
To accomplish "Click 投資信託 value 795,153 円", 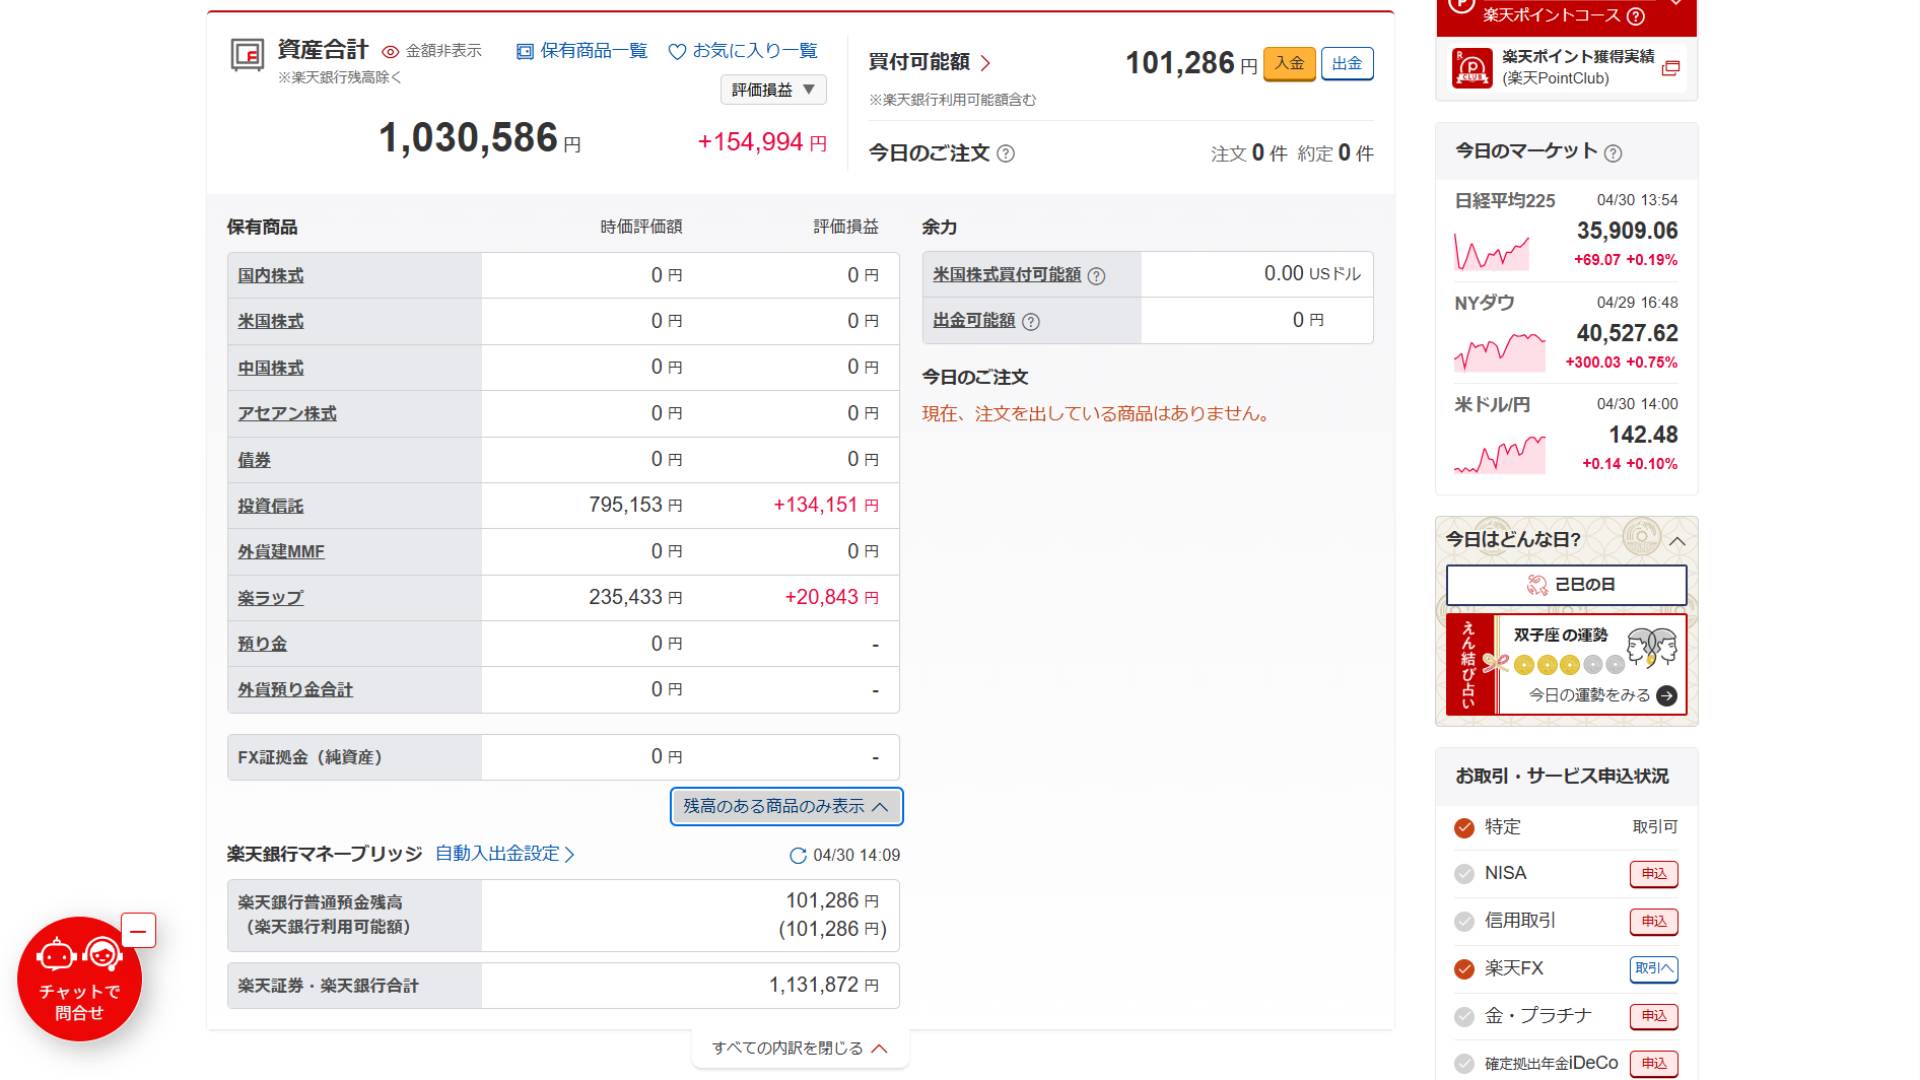I will (635, 506).
